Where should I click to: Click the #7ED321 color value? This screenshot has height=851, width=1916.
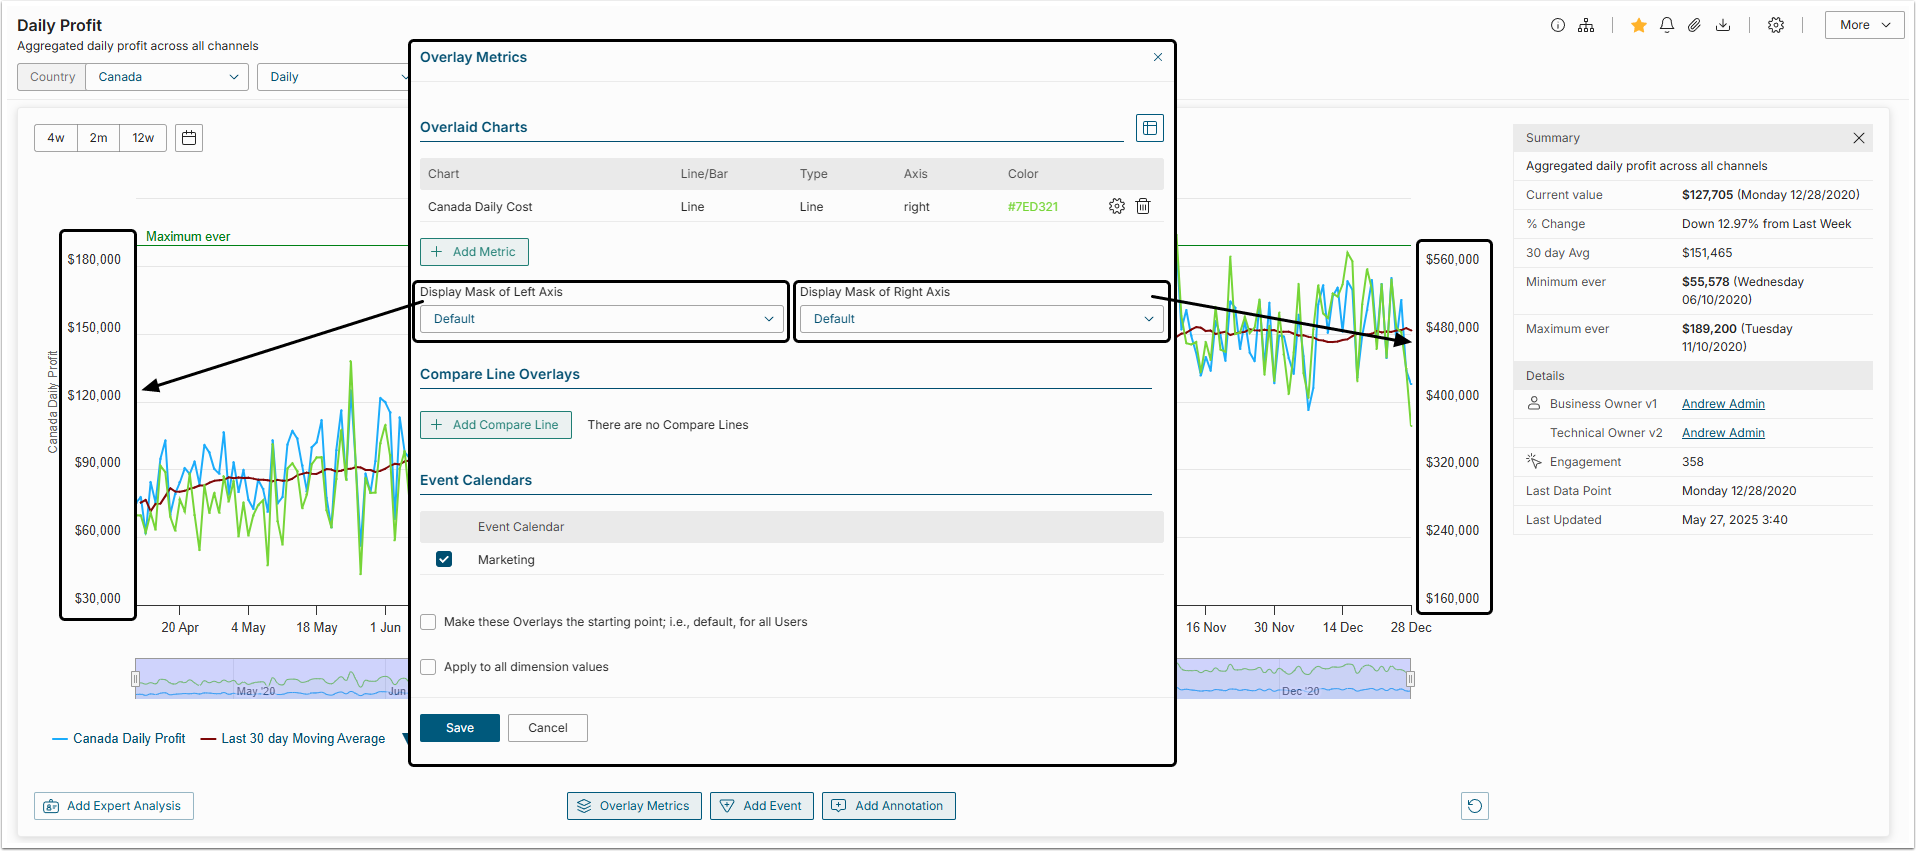[x=1032, y=207]
